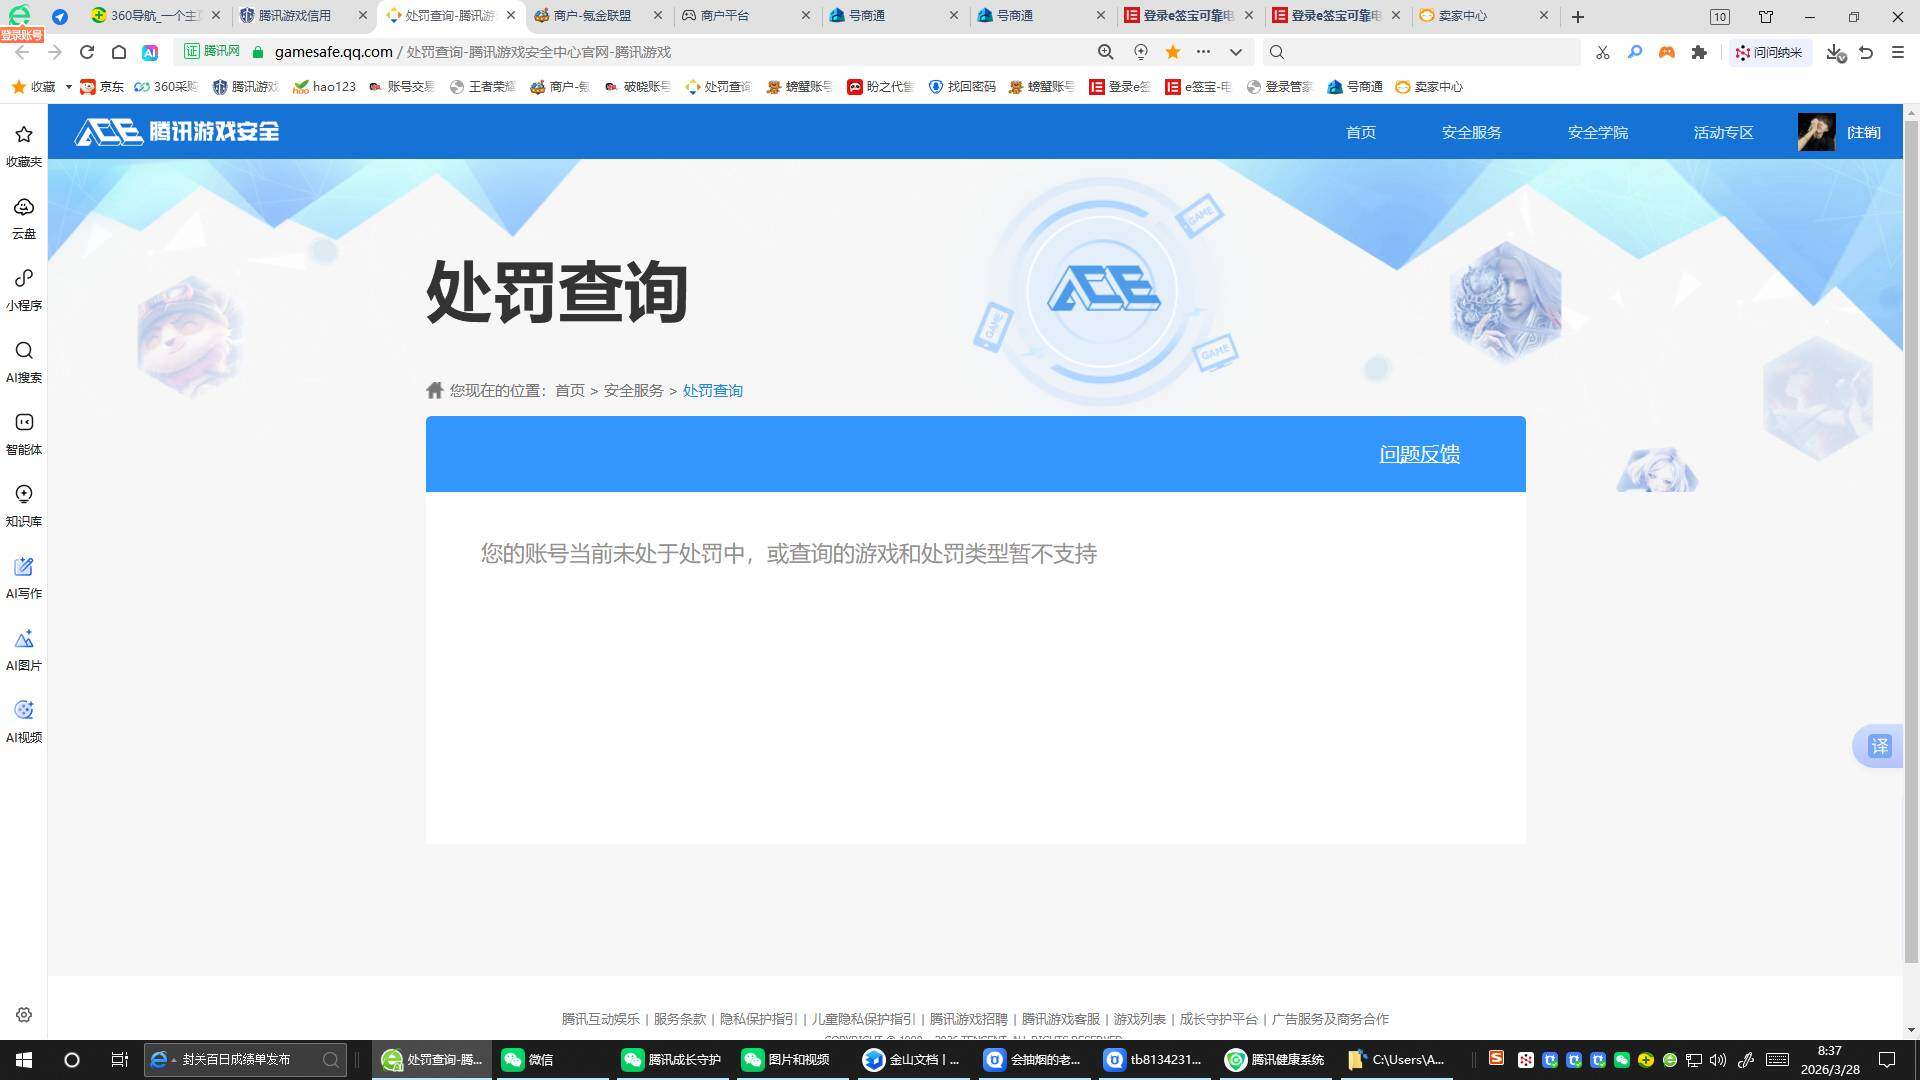The width and height of the screenshot is (1920, 1080).
Task: Open the address bar dropdown chevron
Action: 1236,52
